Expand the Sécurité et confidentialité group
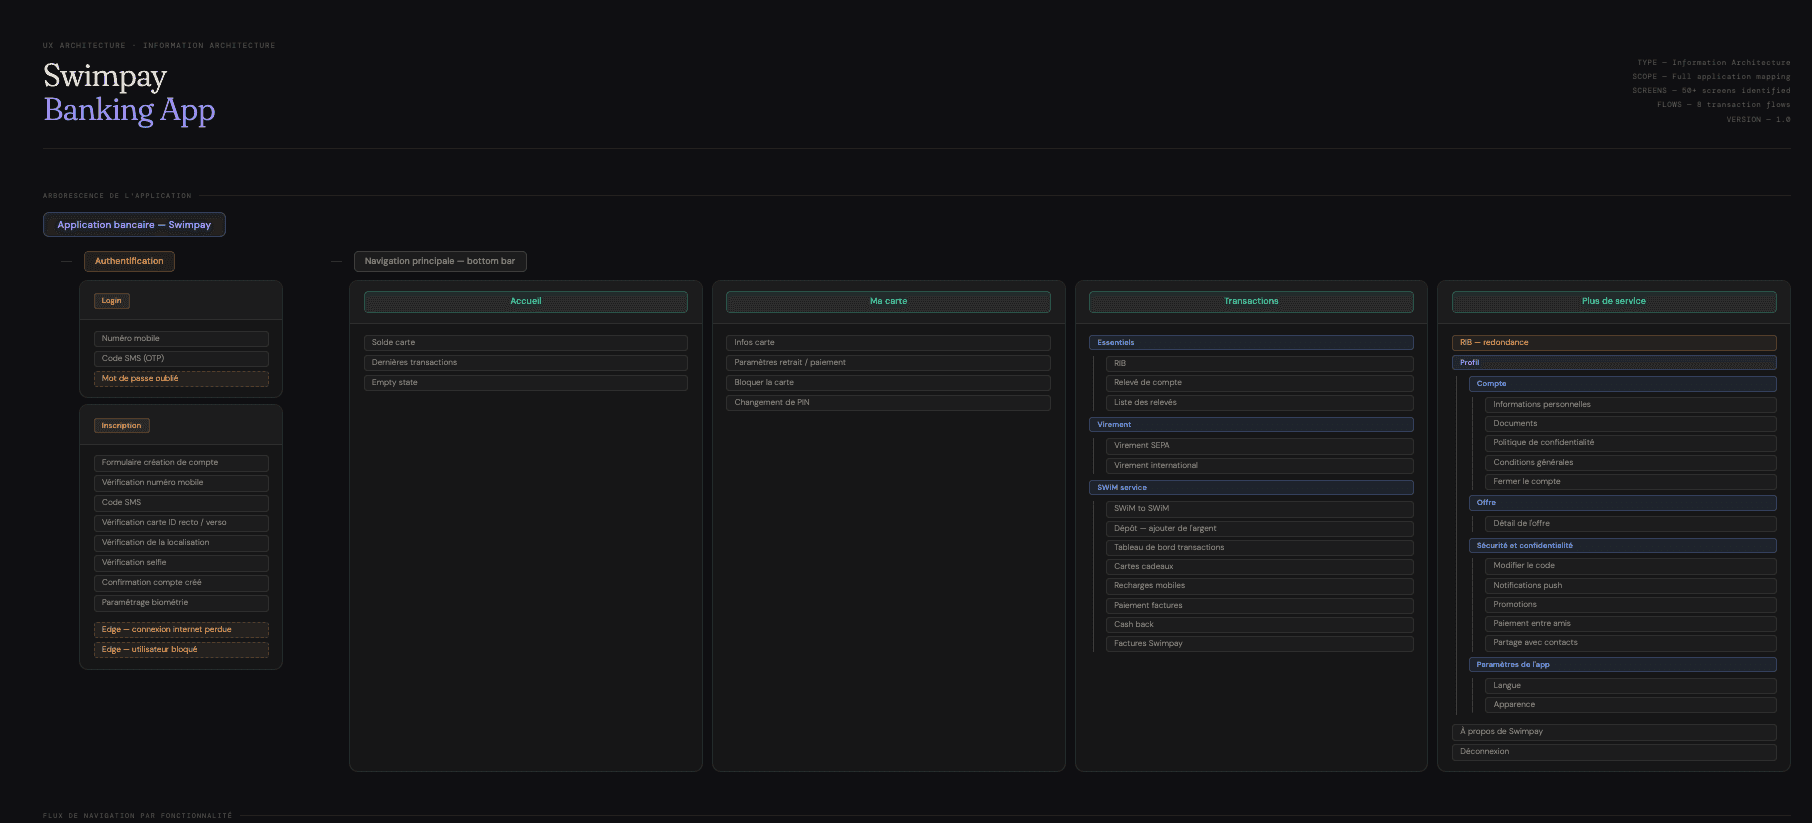The image size is (1812, 823). click(1622, 546)
